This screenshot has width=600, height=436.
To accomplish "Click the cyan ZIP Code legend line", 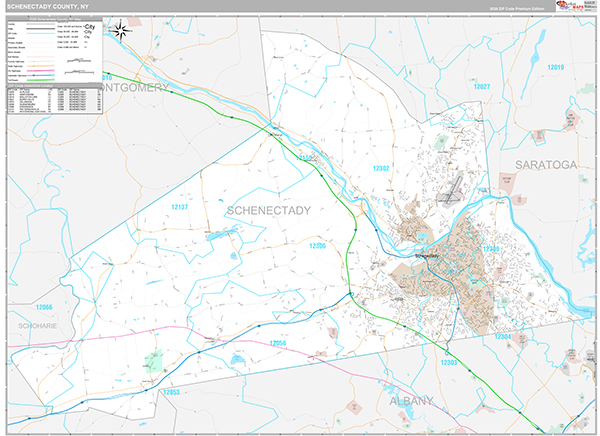I will click(41, 34).
